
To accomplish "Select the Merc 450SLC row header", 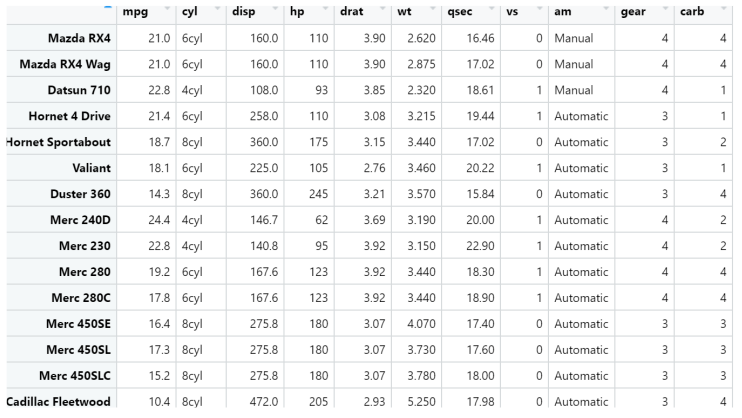I will (62, 376).
